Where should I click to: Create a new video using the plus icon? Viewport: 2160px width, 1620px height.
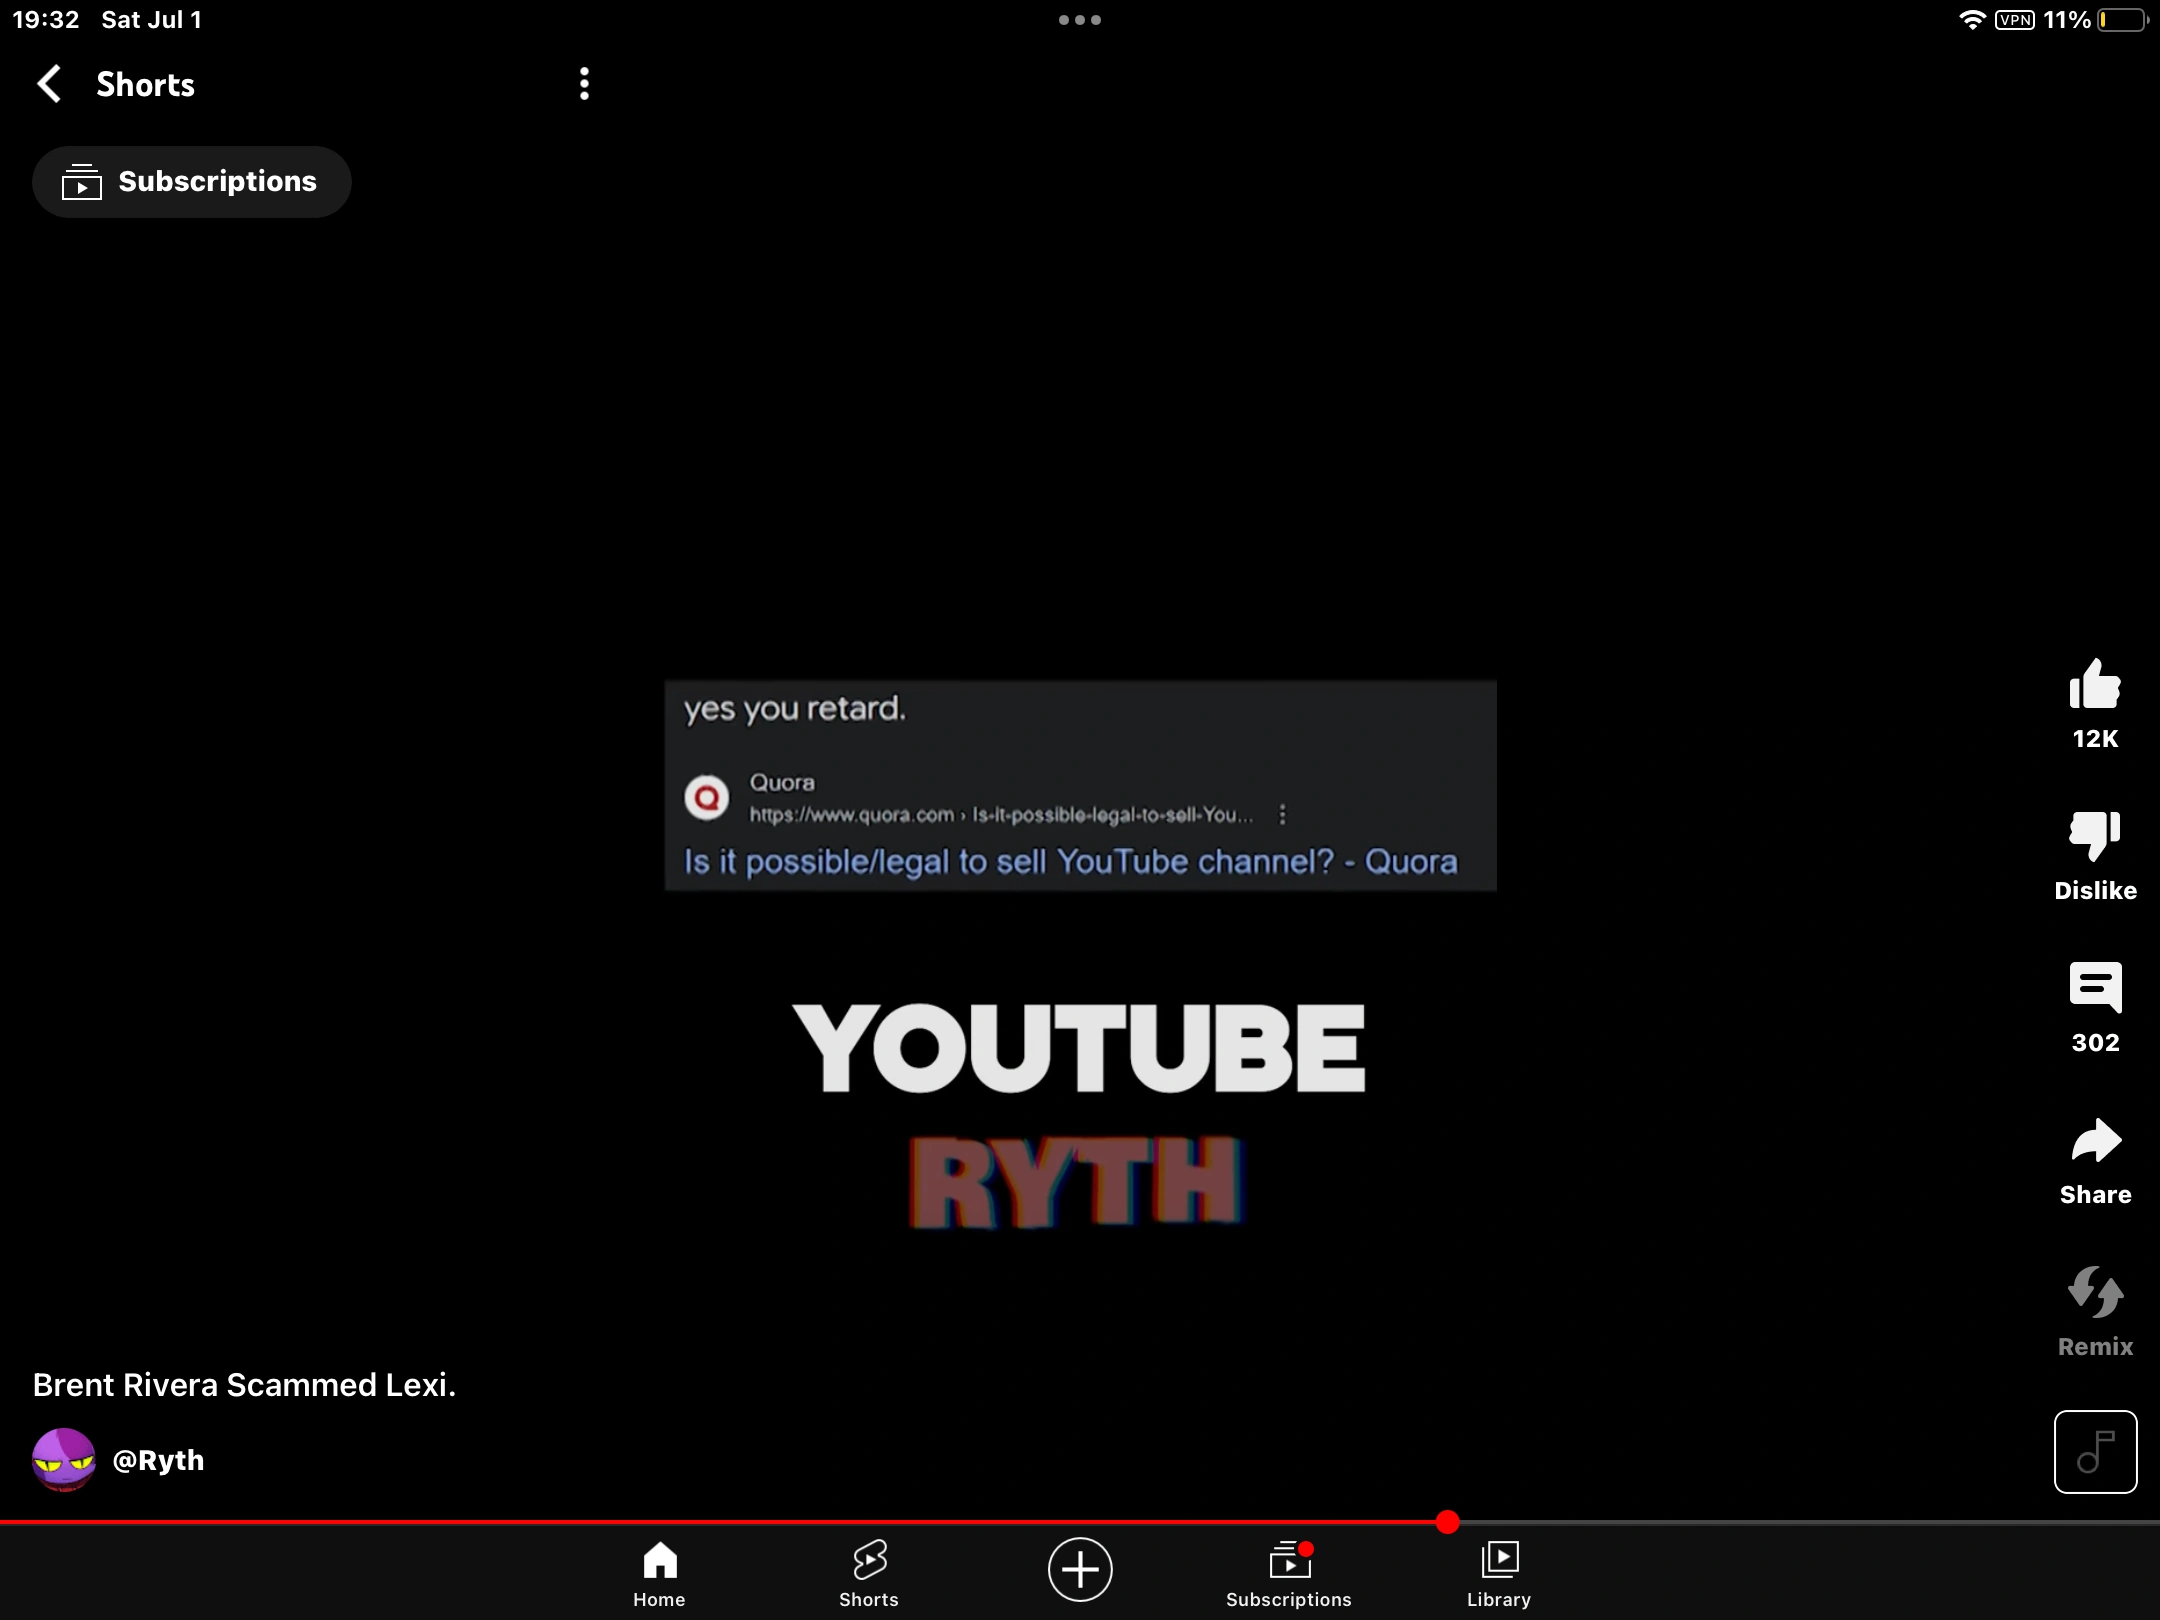(1079, 1570)
